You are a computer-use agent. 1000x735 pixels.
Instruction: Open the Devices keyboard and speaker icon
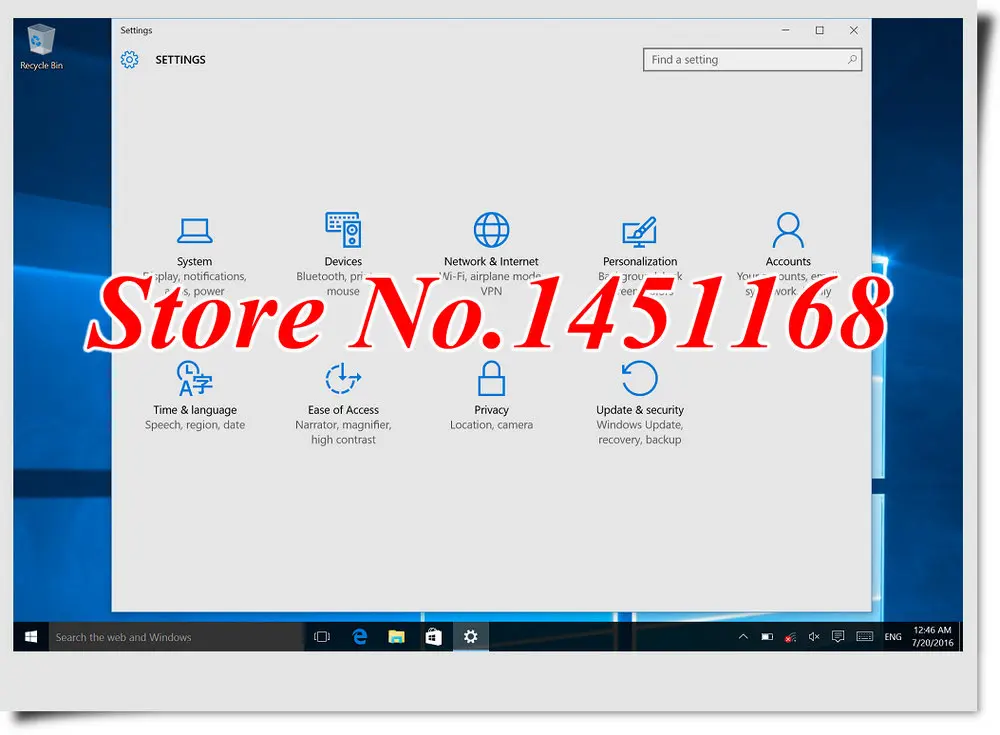coord(343,230)
